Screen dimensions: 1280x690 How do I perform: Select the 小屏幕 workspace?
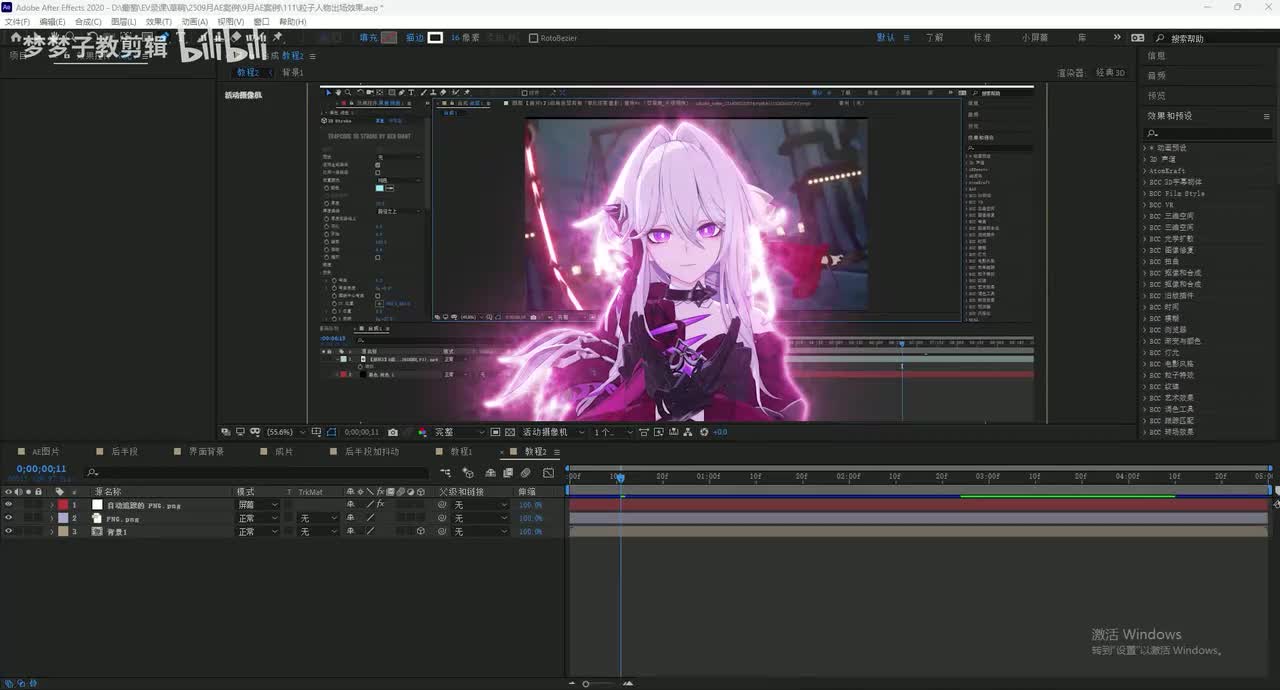pos(1035,38)
